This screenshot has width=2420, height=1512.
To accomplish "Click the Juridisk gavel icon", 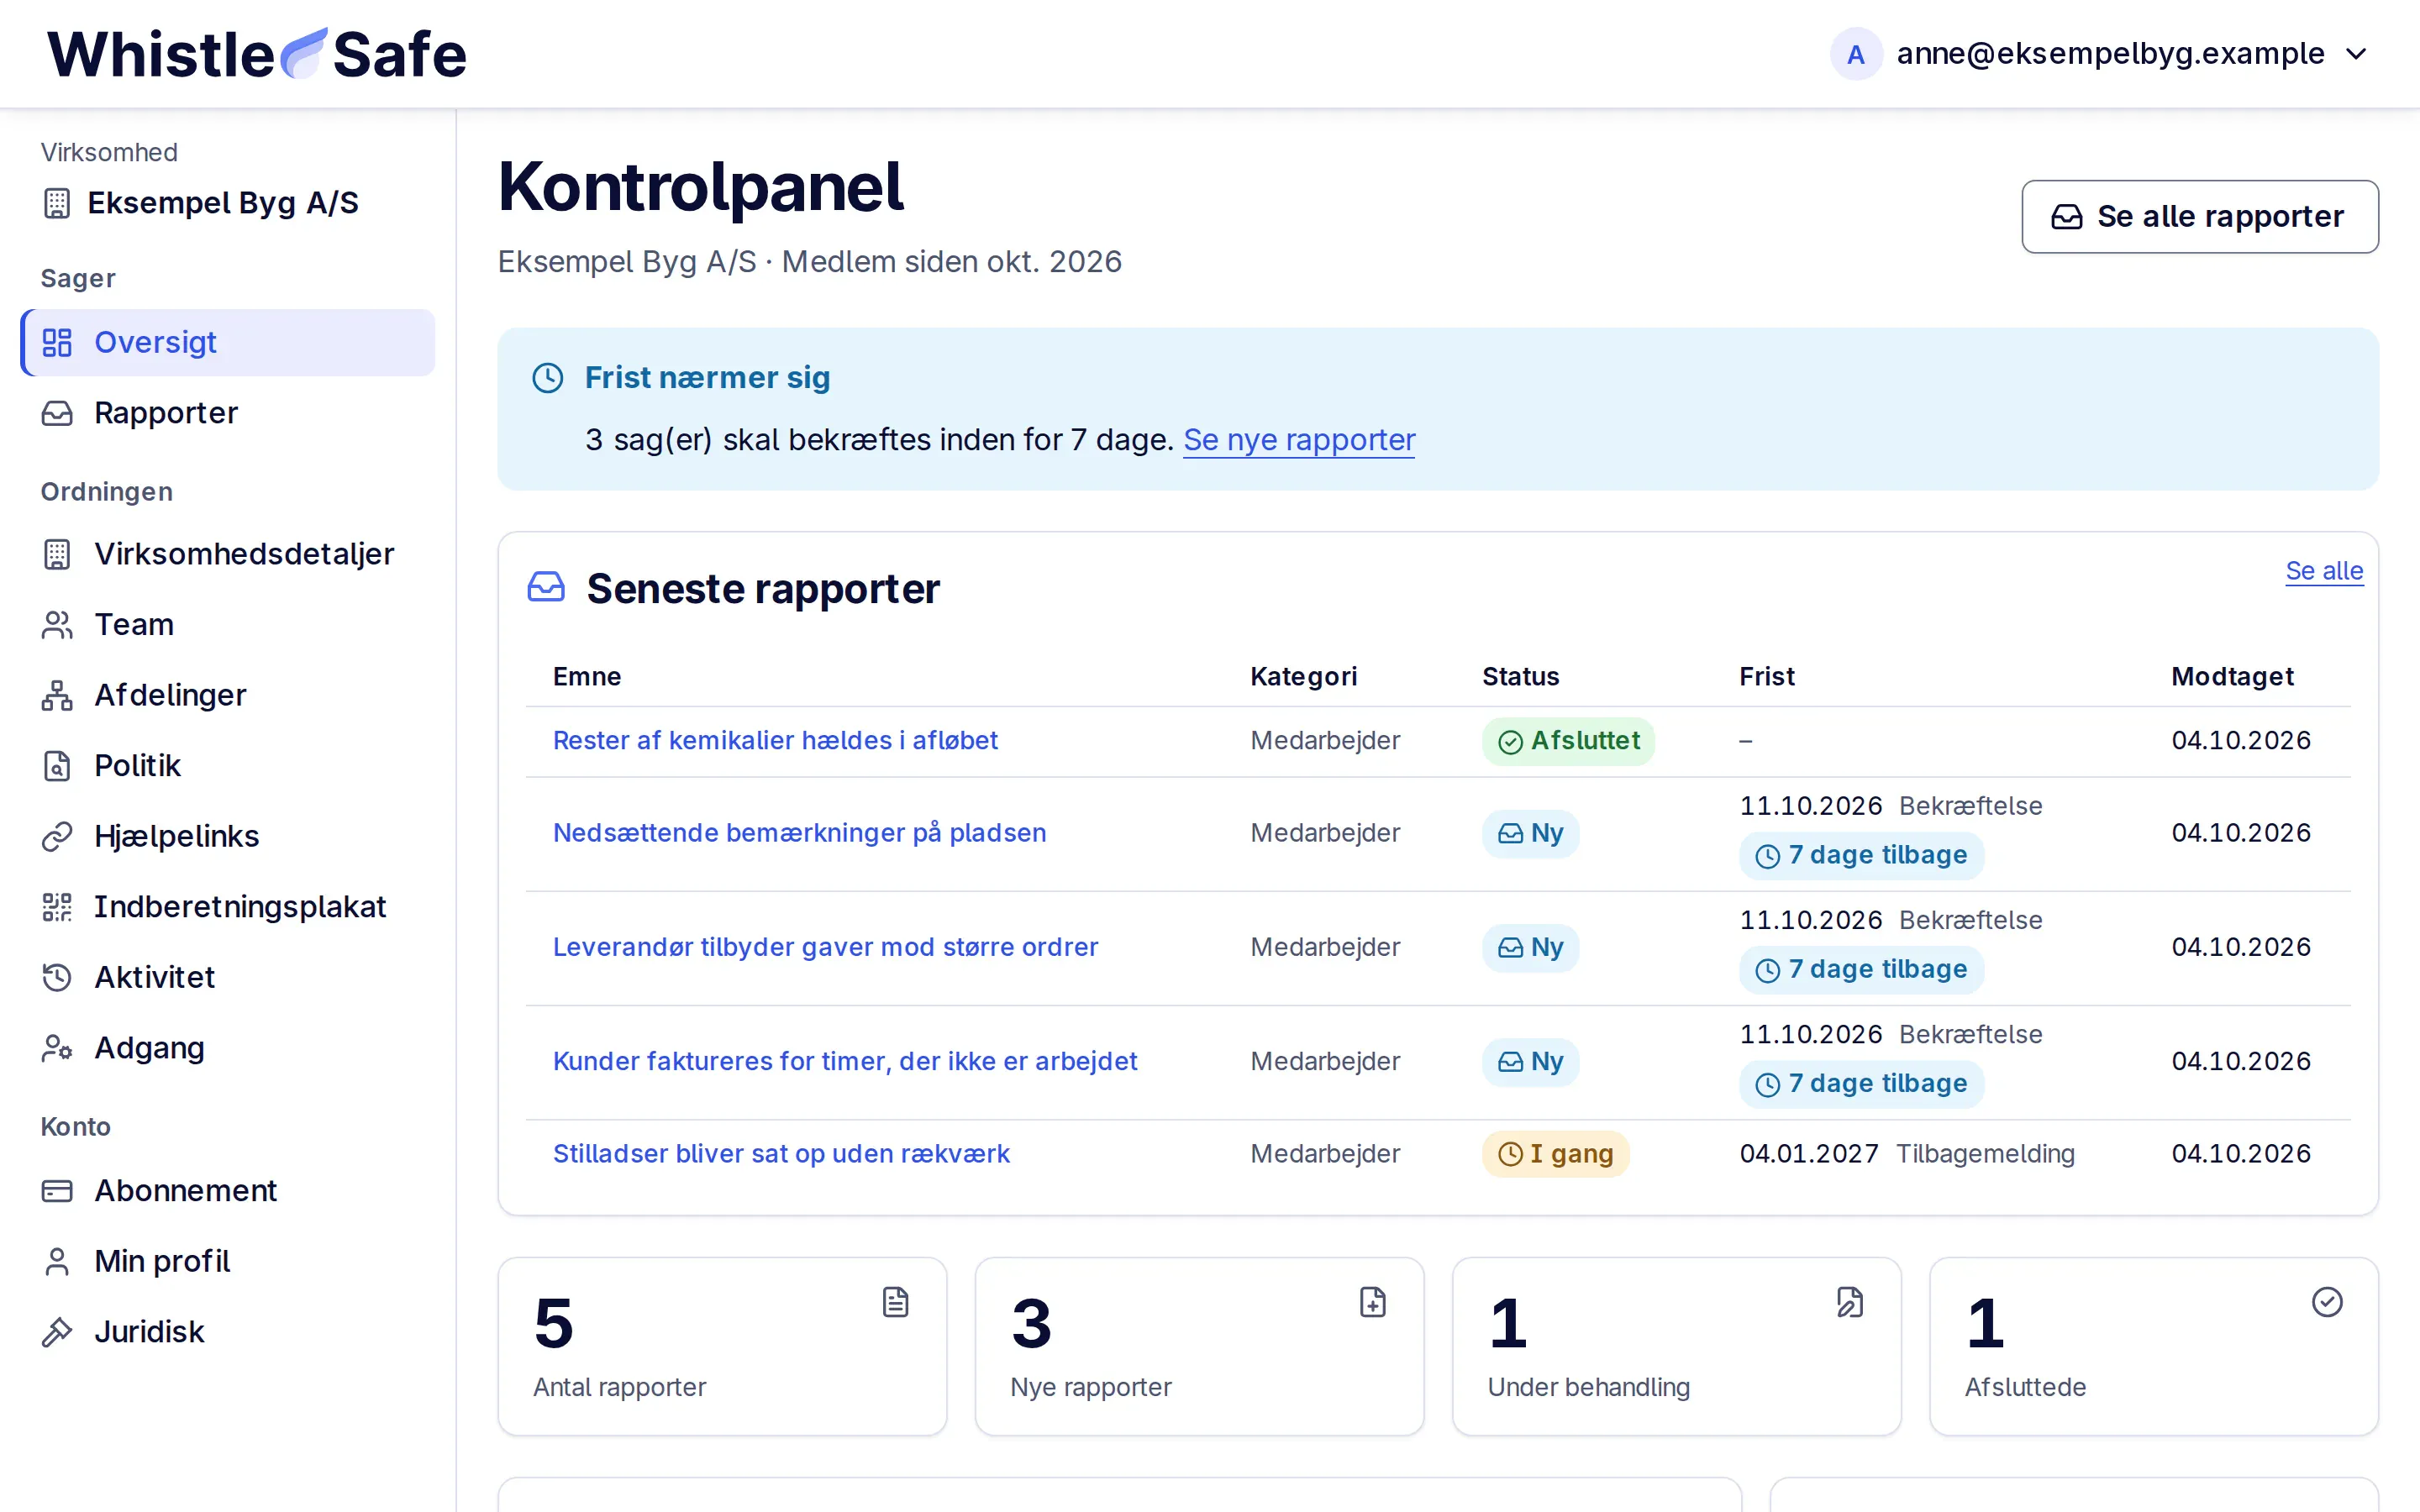I will [57, 1332].
